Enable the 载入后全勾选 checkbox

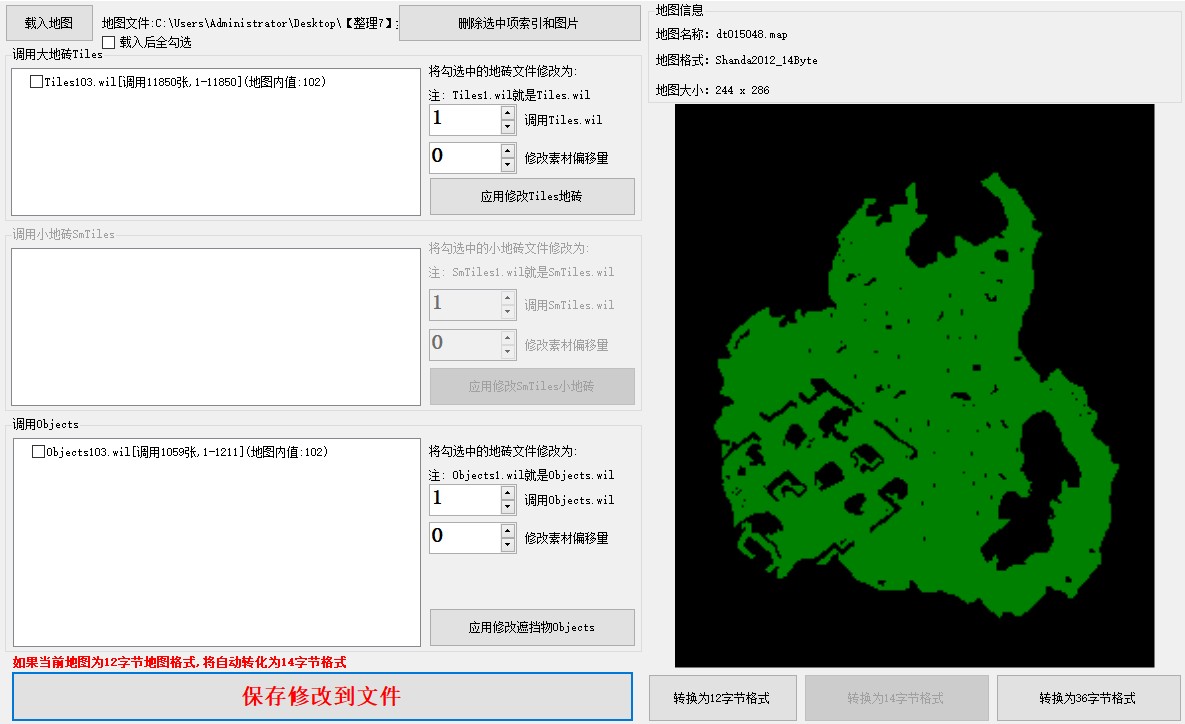click(109, 43)
